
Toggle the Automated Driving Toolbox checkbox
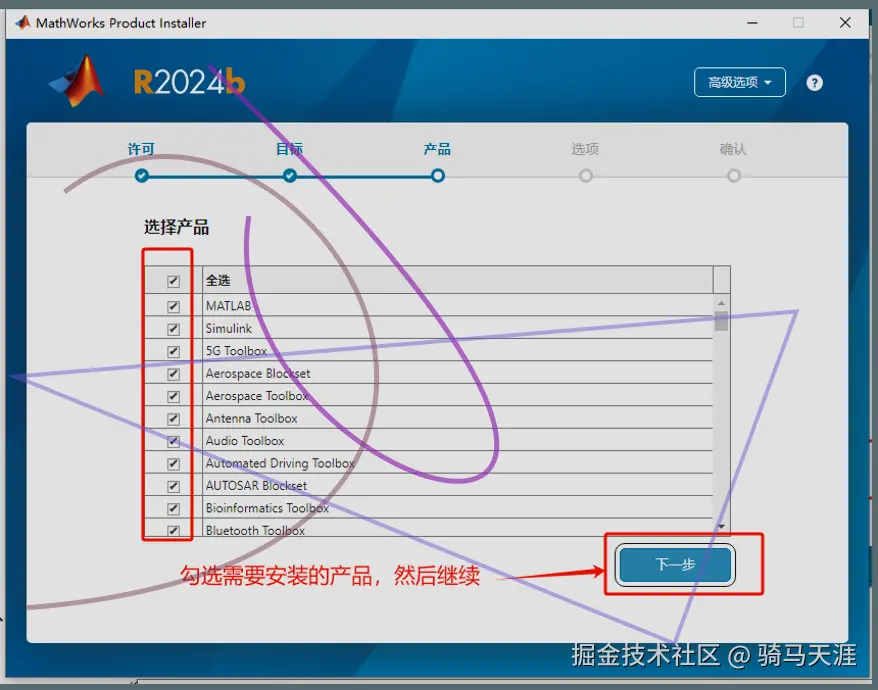click(x=173, y=464)
